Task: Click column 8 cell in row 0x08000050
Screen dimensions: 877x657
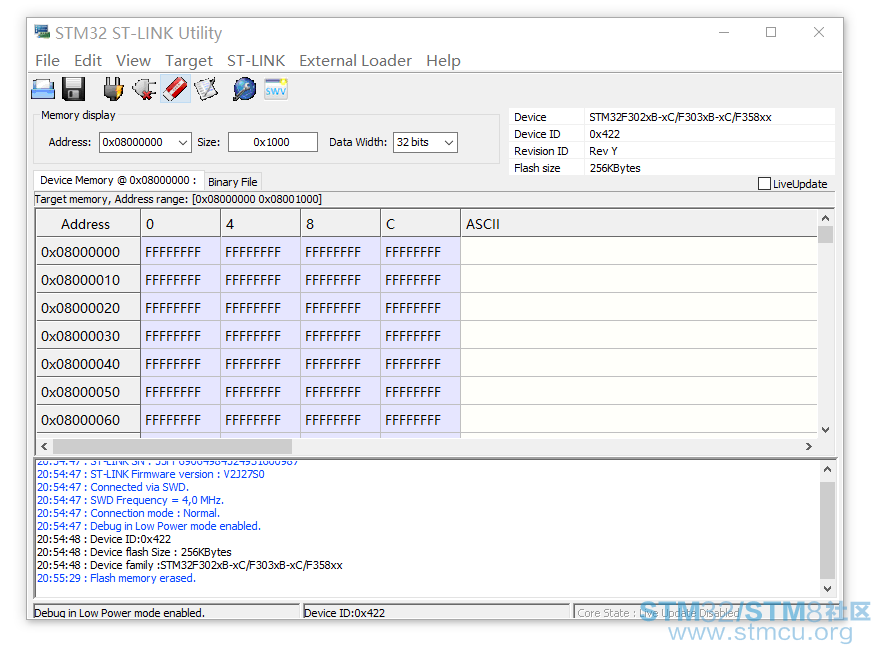Action: [341, 391]
